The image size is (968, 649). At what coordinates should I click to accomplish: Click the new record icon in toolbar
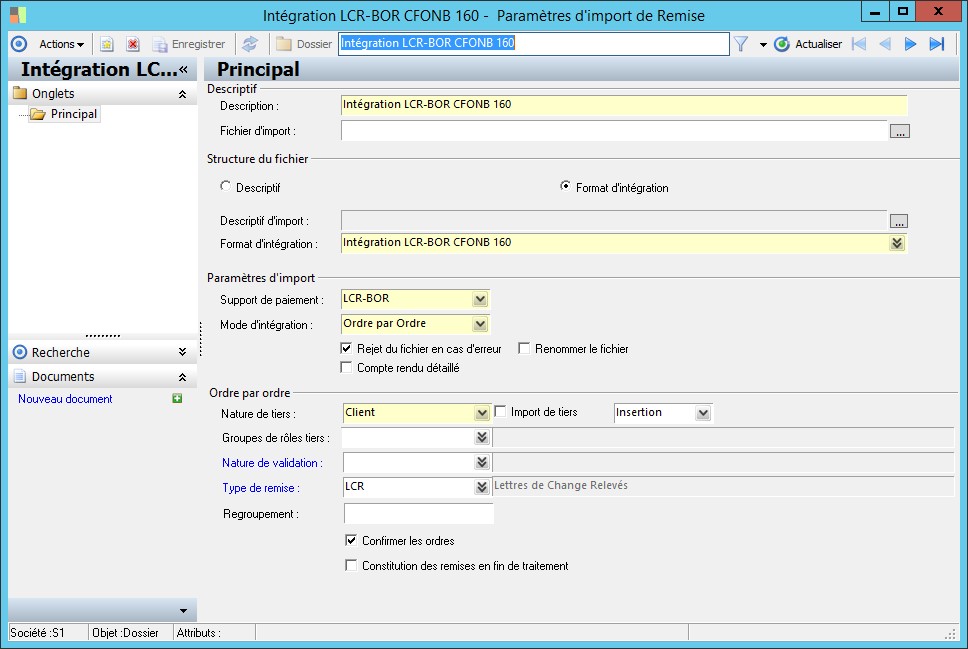[x=107, y=44]
